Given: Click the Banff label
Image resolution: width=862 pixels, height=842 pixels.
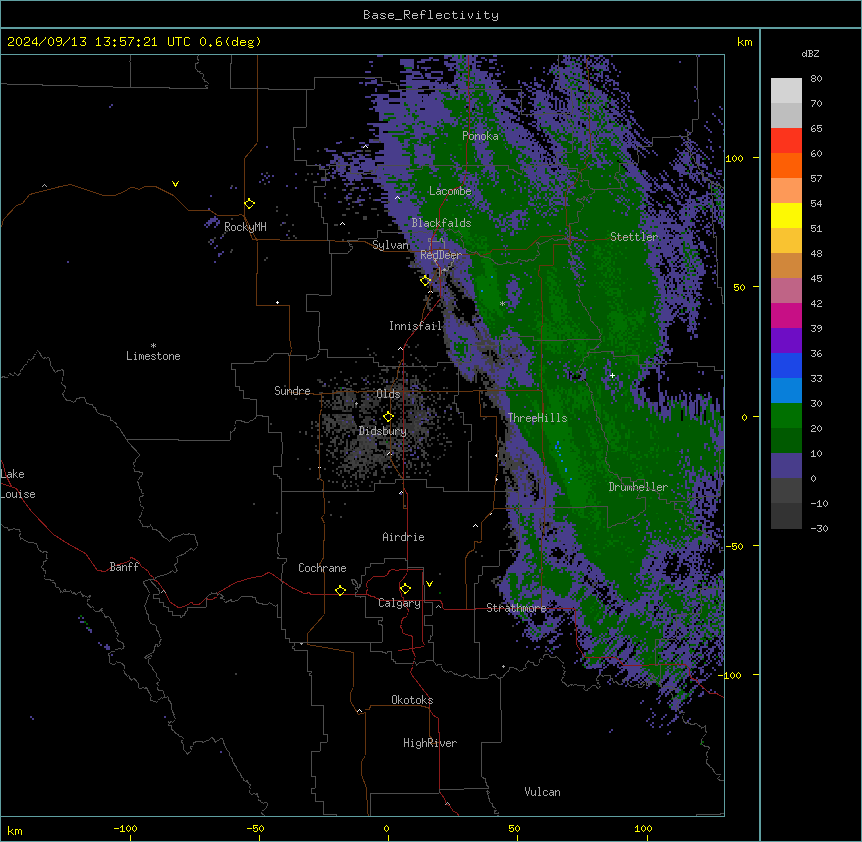Looking at the screenshot, I should point(124,567).
